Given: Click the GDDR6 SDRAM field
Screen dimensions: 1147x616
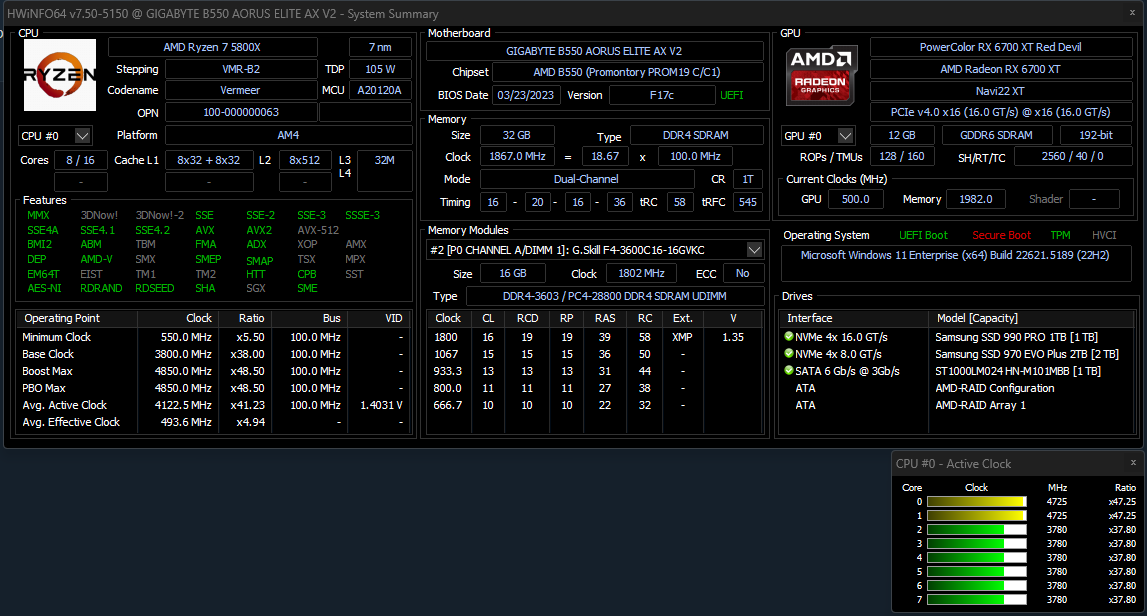Looking at the screenshot, I should click(x=996, y=135).
